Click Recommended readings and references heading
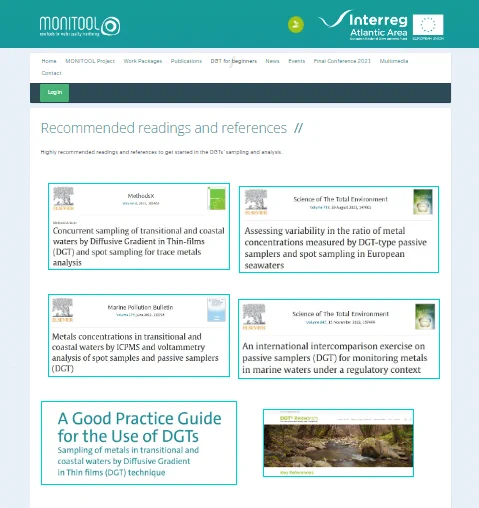 tap(164, 128)
